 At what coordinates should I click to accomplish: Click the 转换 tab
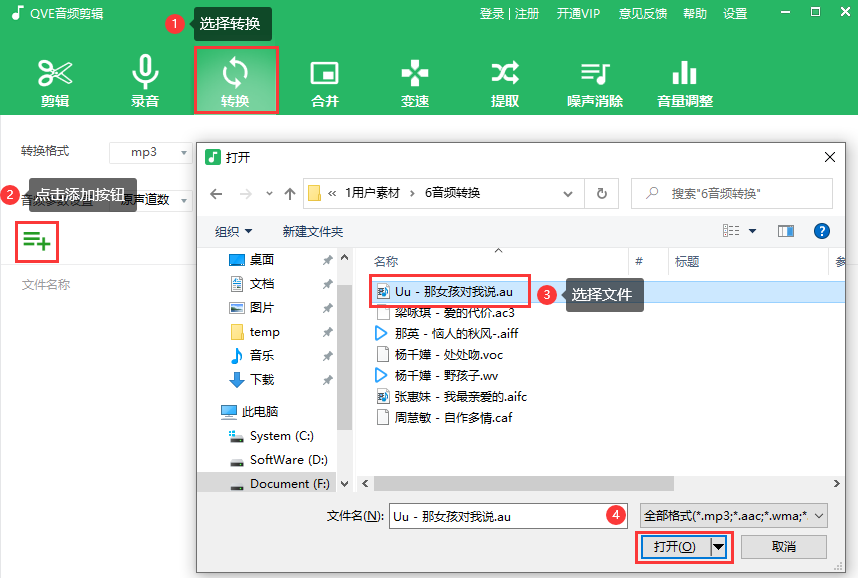pyautogui.click(x=235, y=81)
